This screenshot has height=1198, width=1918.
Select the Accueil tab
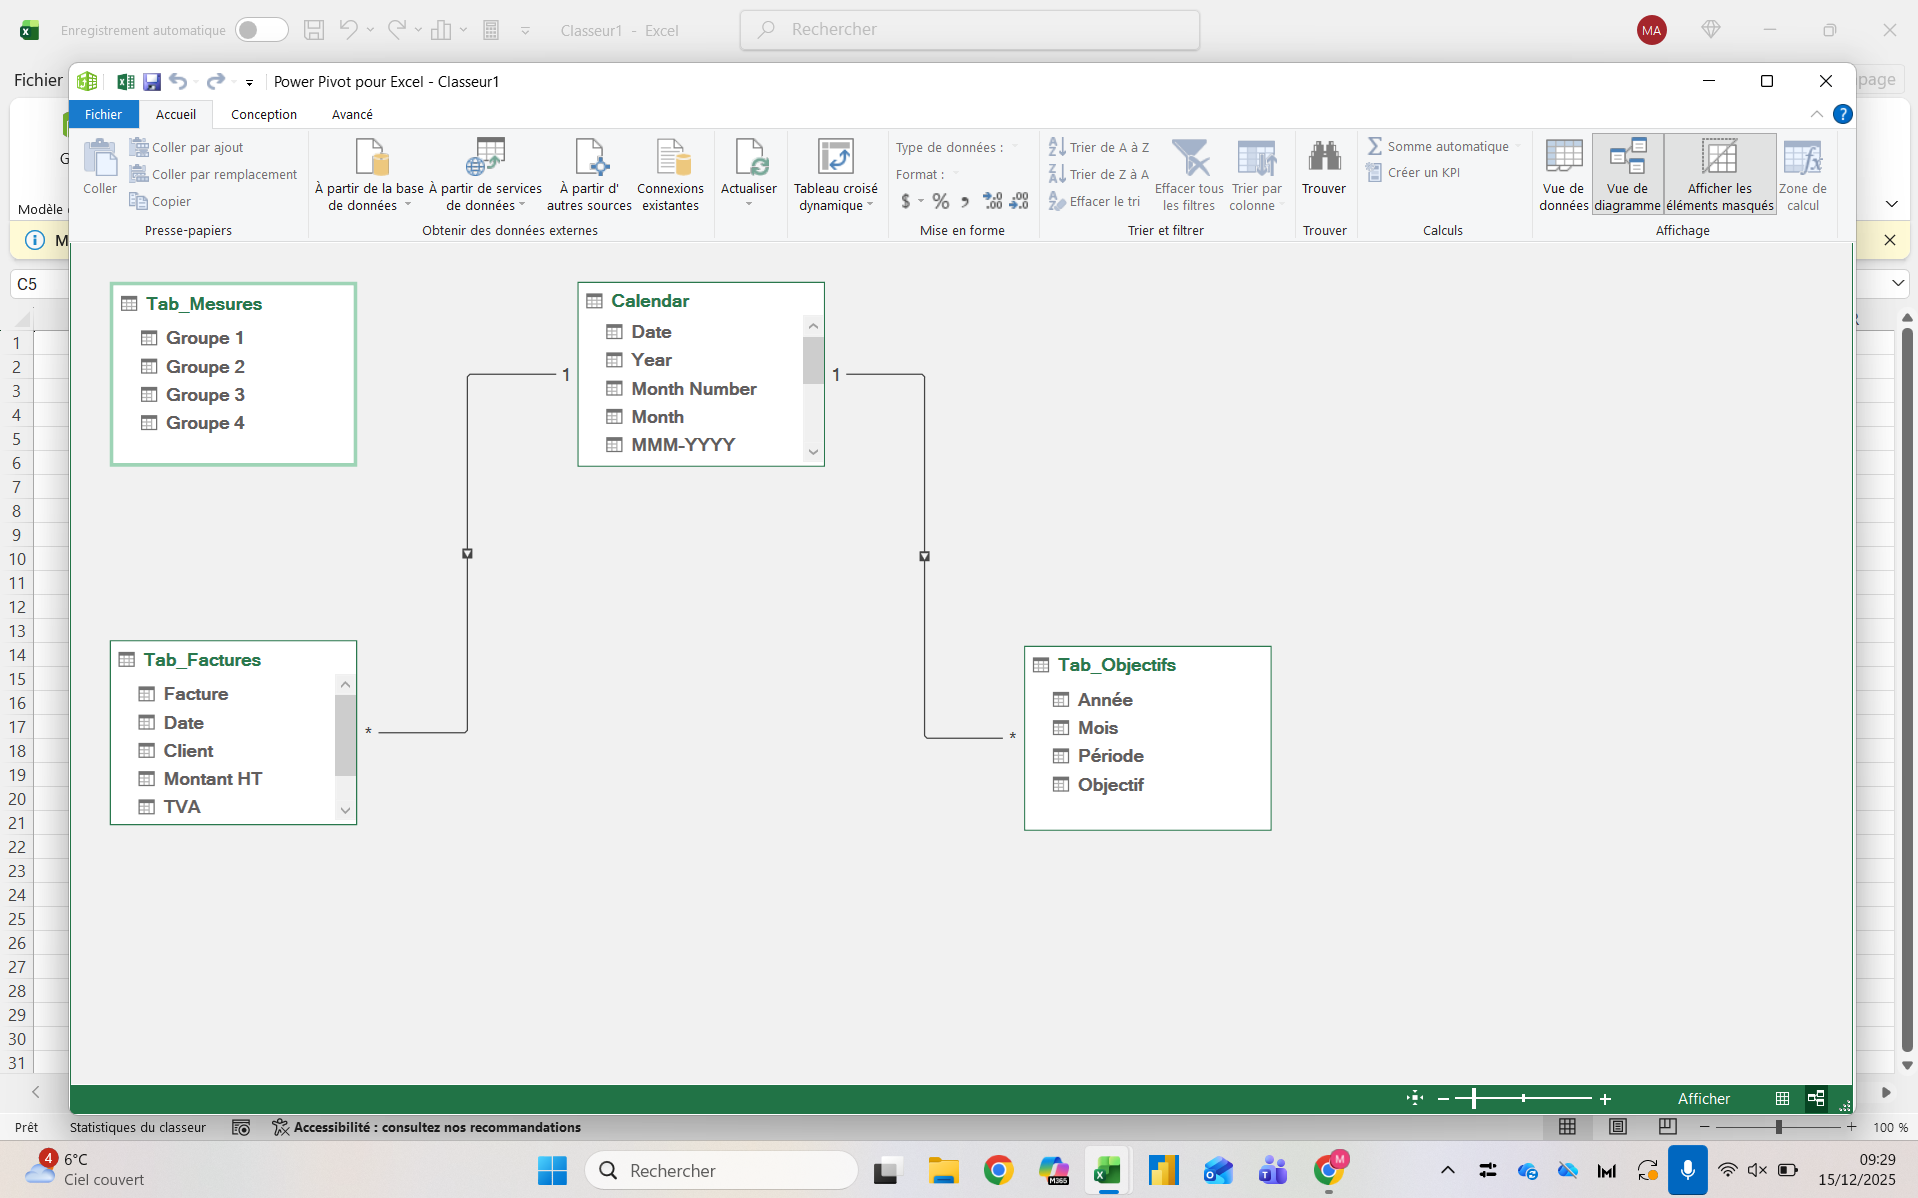176,114
